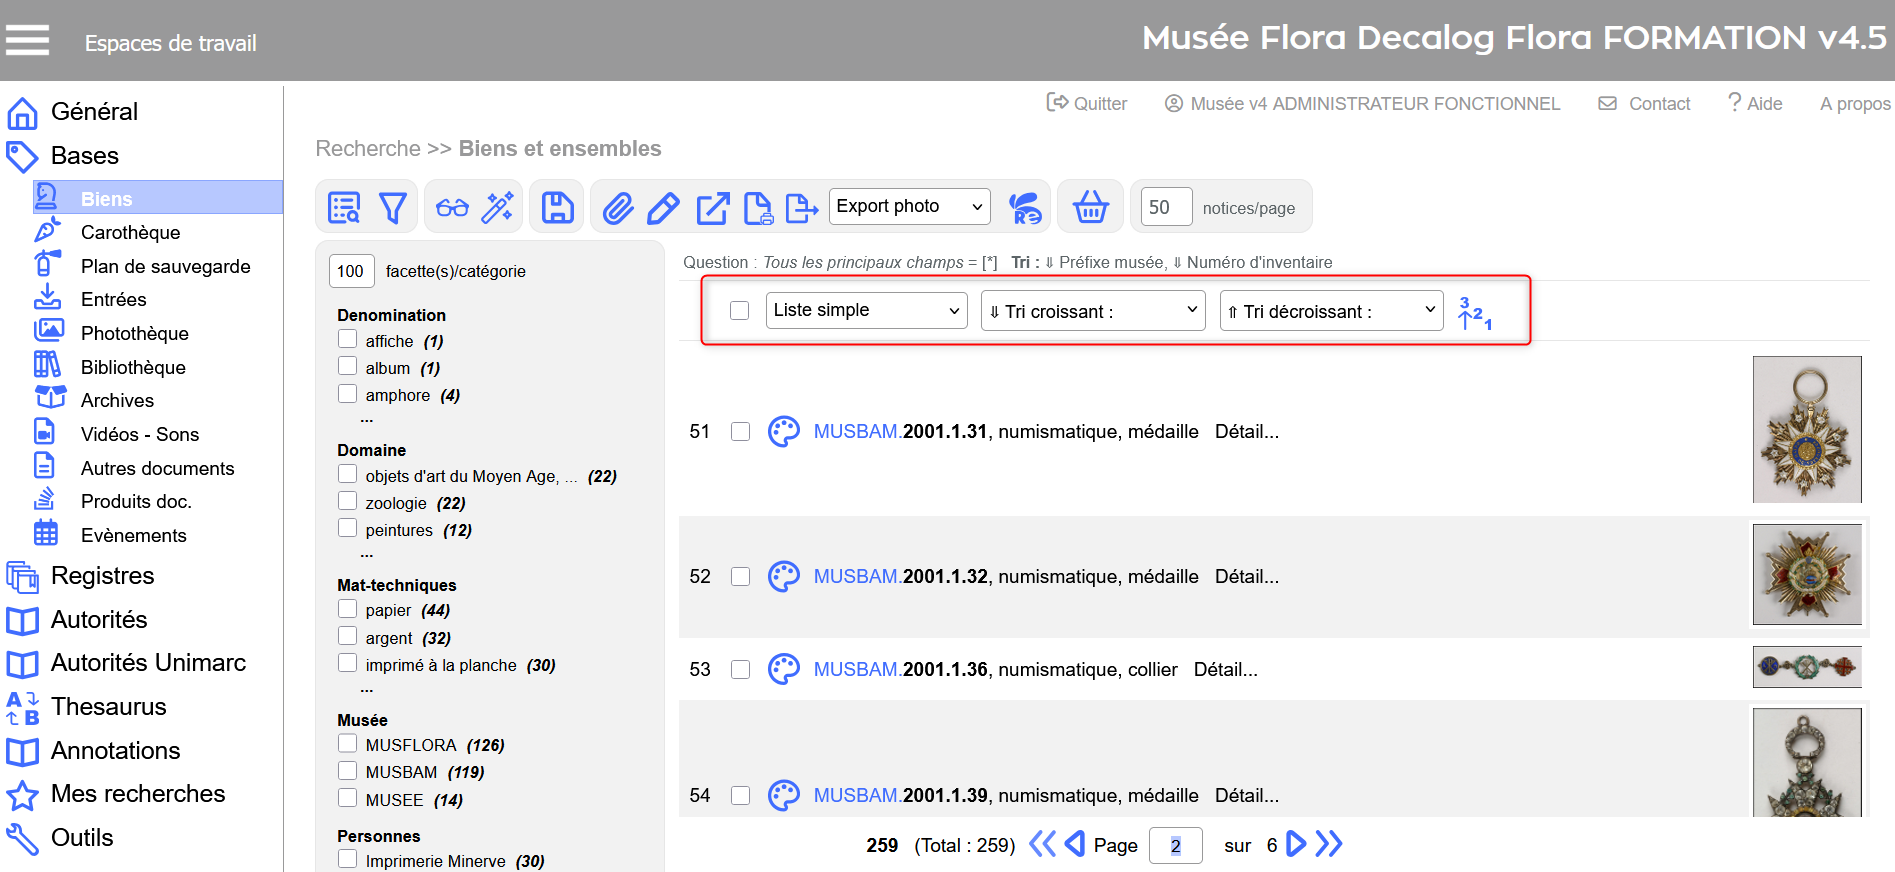Click the paperclip attachment icon
Image resolution: width=1895 pixels, height=872 pixels.
(x=618, y=208)
